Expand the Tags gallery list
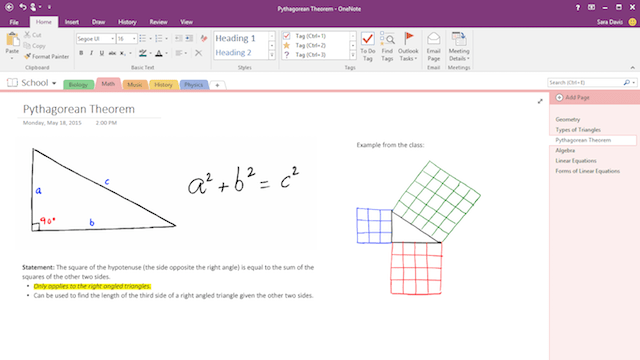 [x=353, y=55]
